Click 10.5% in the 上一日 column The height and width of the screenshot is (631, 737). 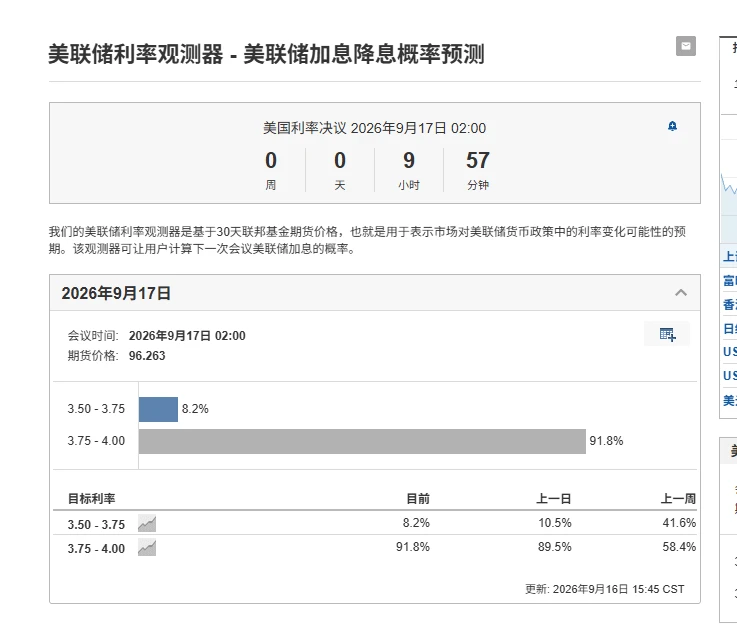(555, 523)
